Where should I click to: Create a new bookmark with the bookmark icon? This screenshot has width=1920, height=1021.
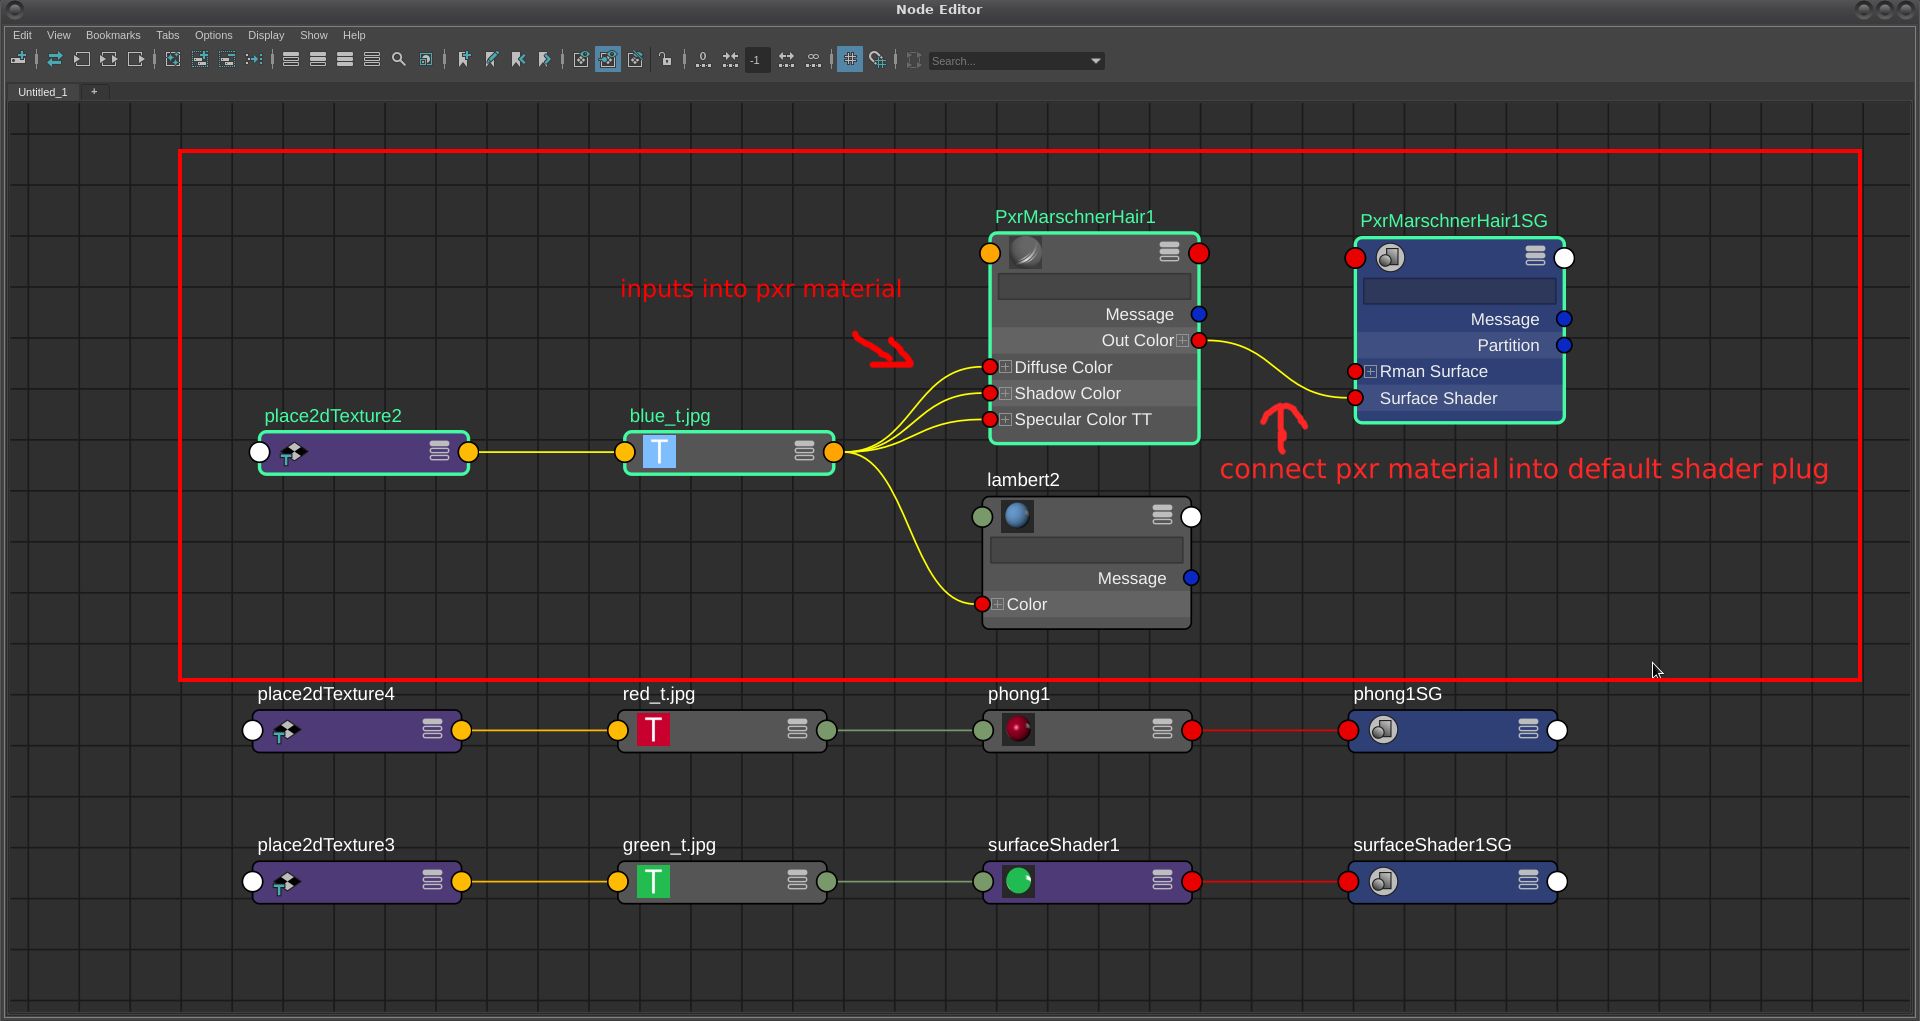464,60
